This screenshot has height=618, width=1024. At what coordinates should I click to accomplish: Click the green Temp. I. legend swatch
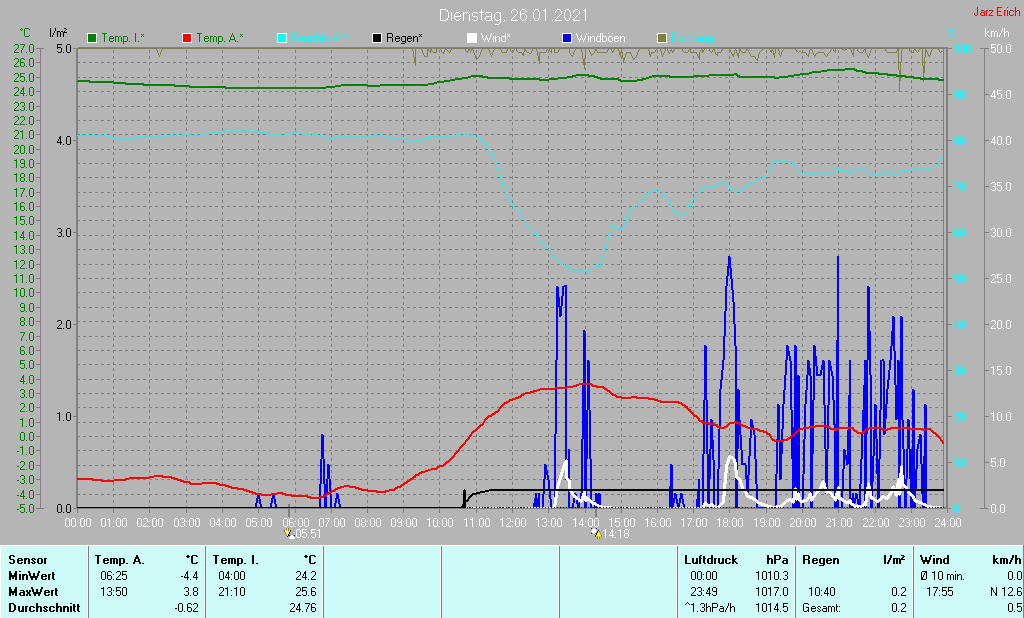point(92,38)
